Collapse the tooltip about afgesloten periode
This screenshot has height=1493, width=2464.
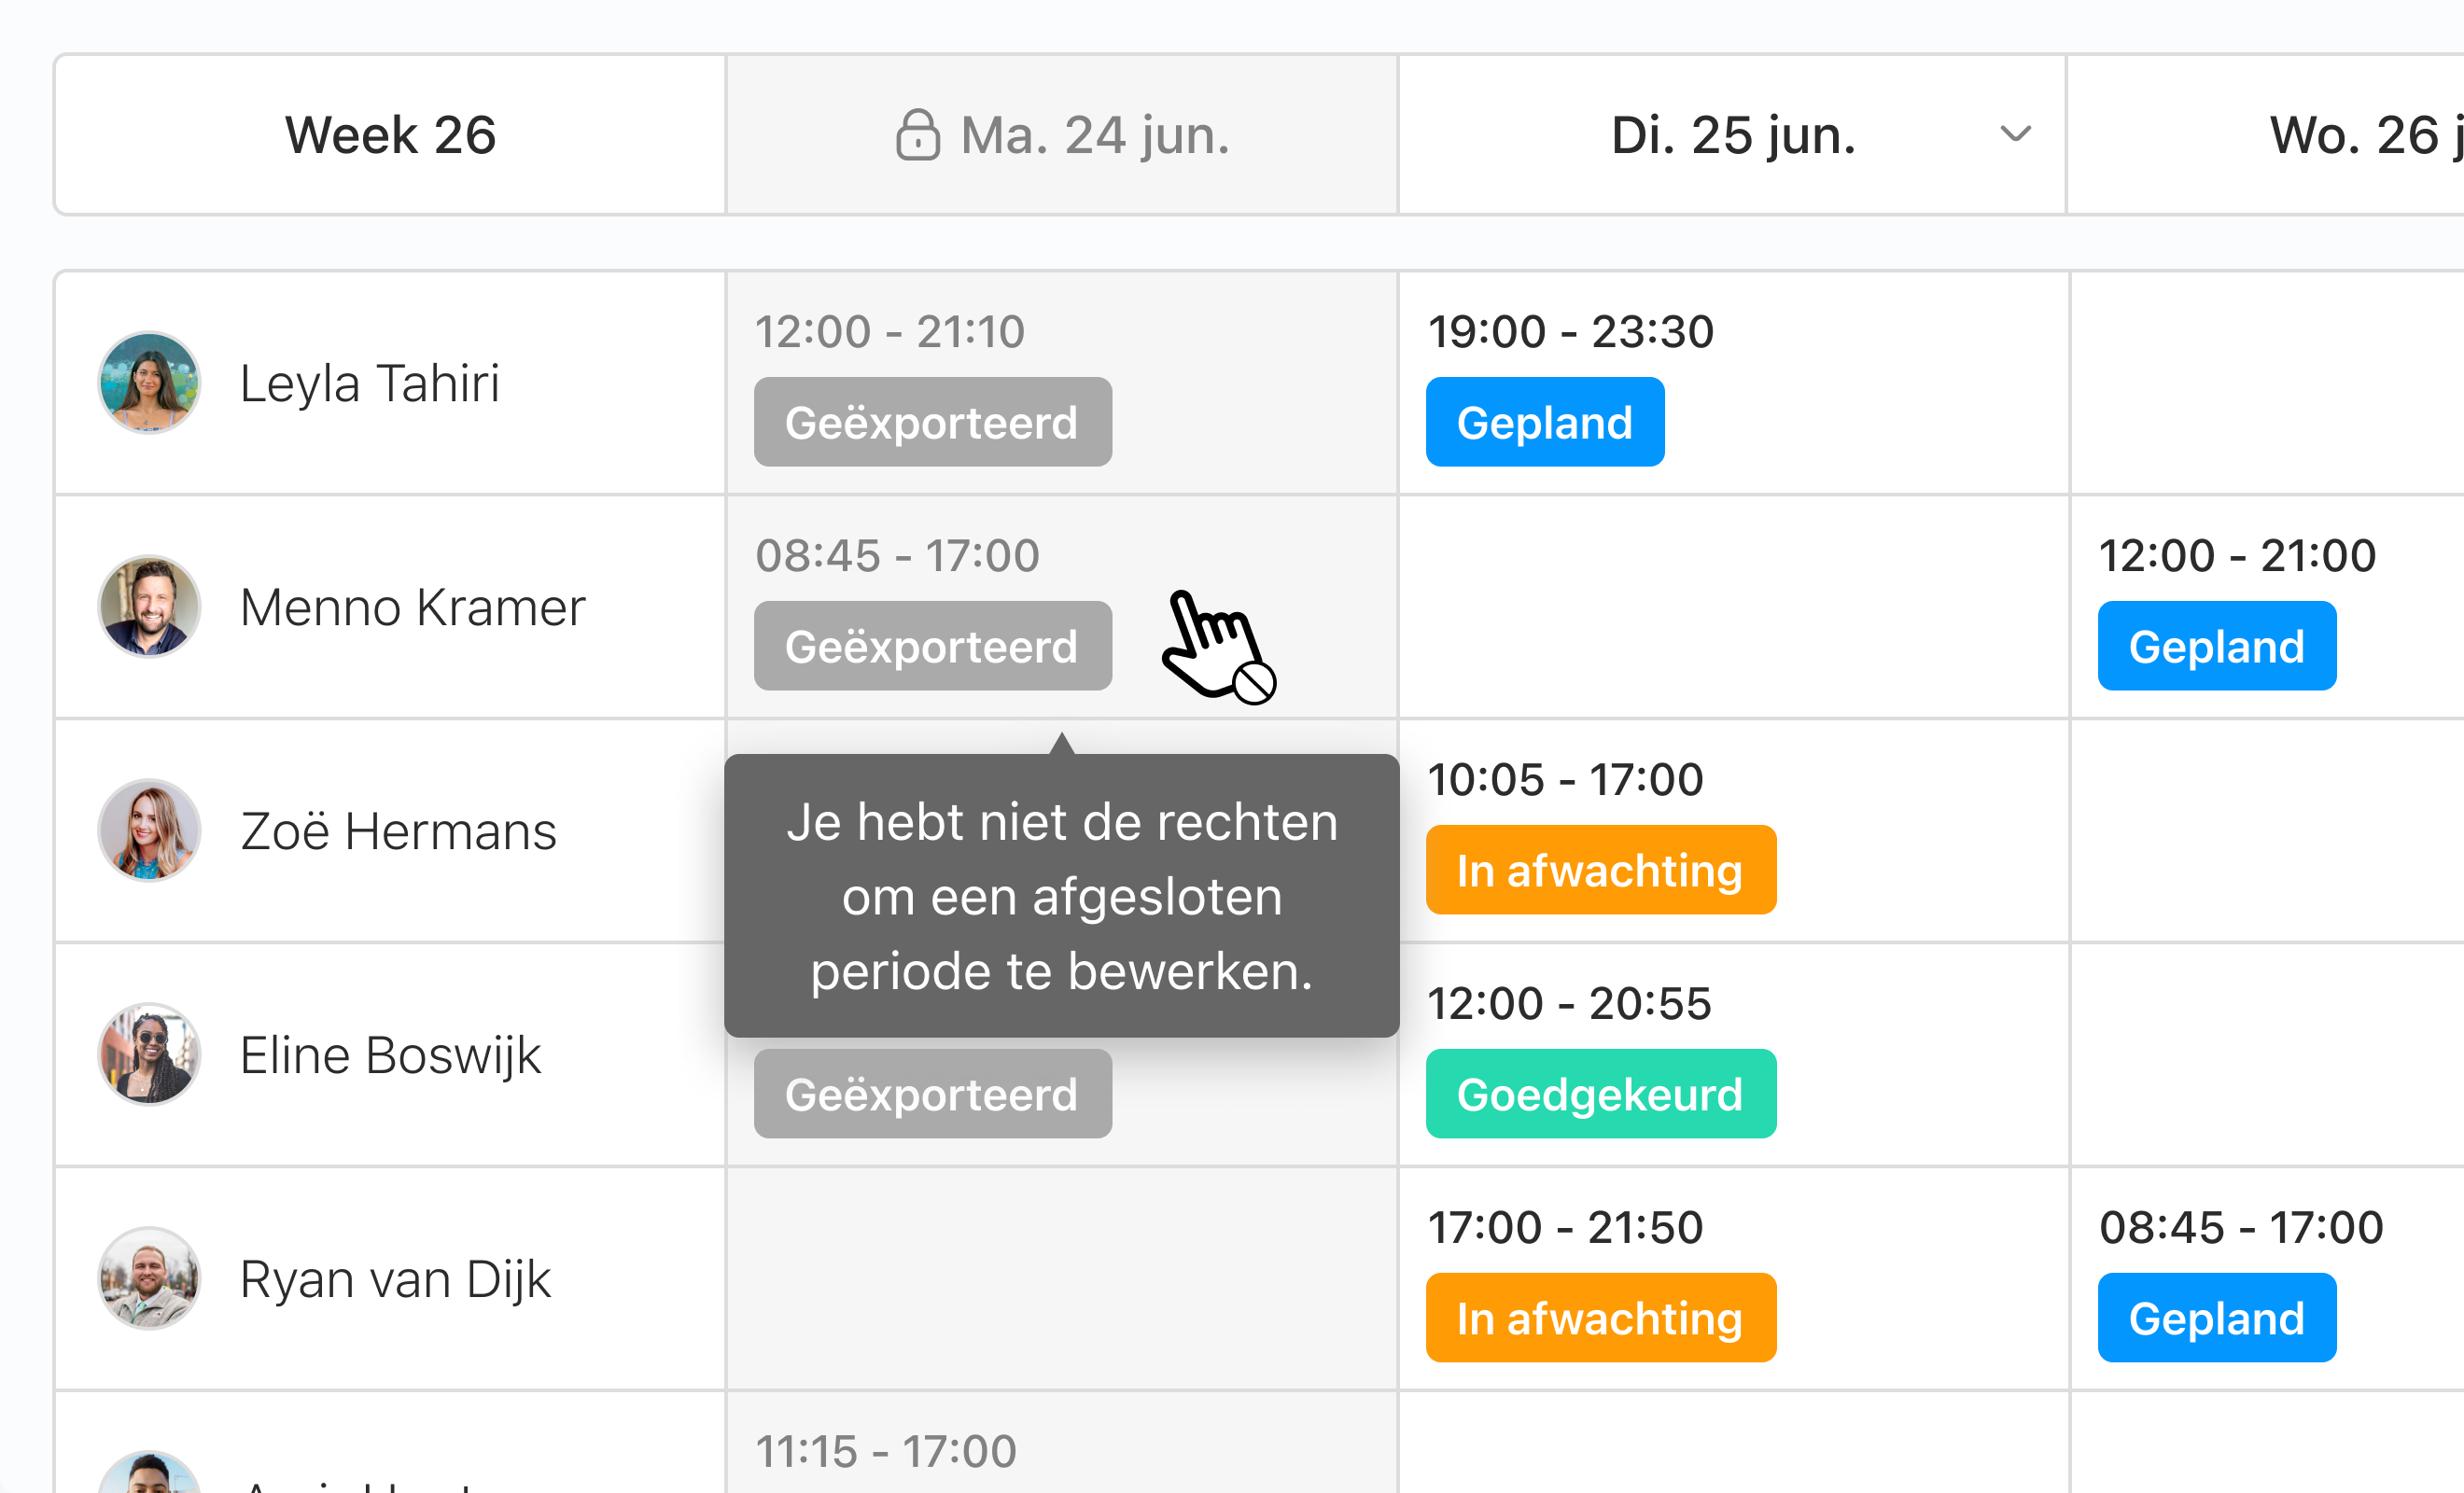click(1062, 896)
